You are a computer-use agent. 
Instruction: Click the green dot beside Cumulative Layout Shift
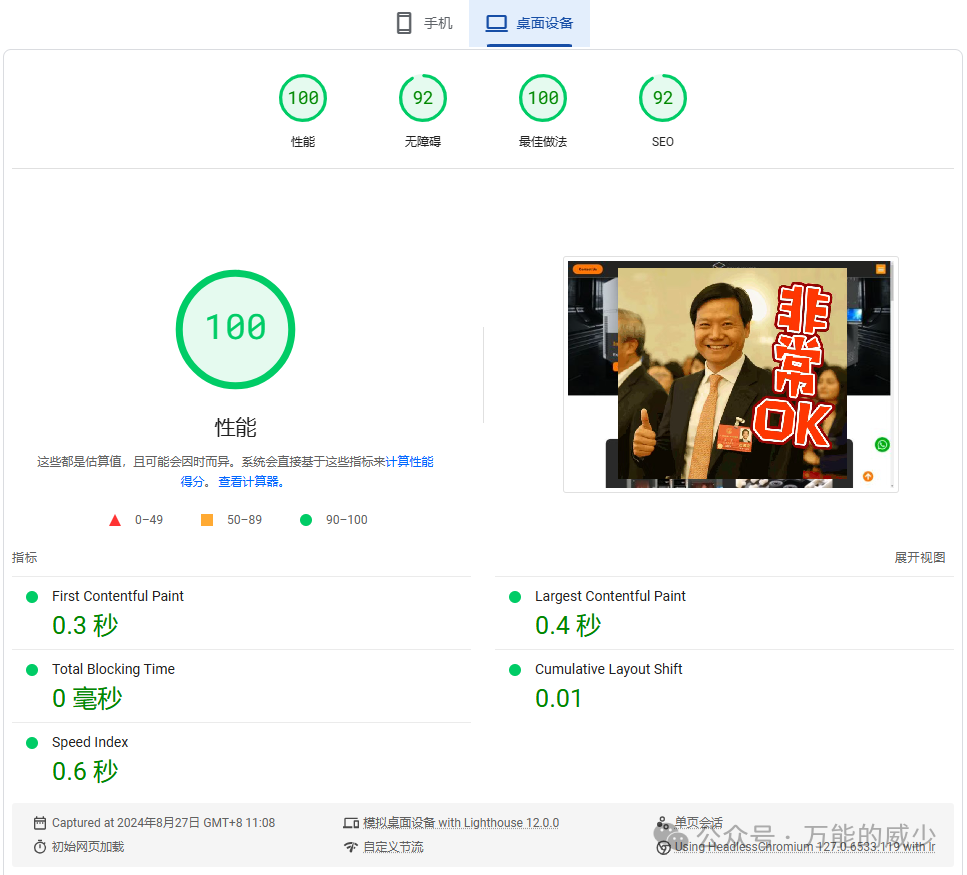click(515, 670)
